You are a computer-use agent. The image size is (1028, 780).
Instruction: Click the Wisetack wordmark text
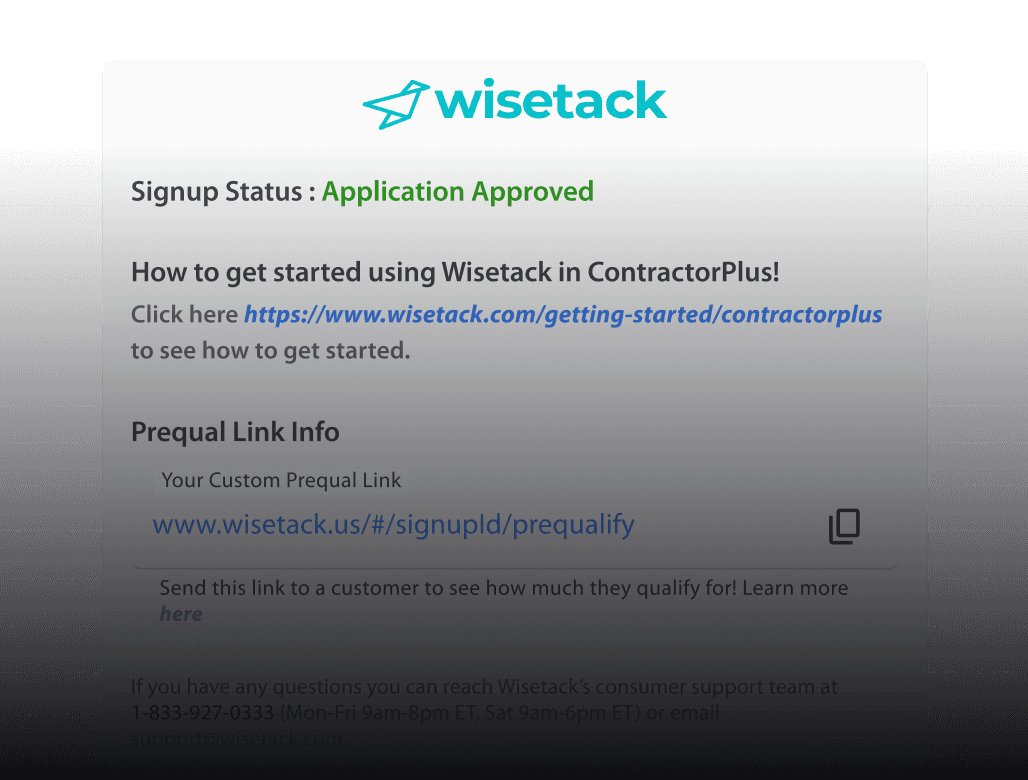click(551, 102)
